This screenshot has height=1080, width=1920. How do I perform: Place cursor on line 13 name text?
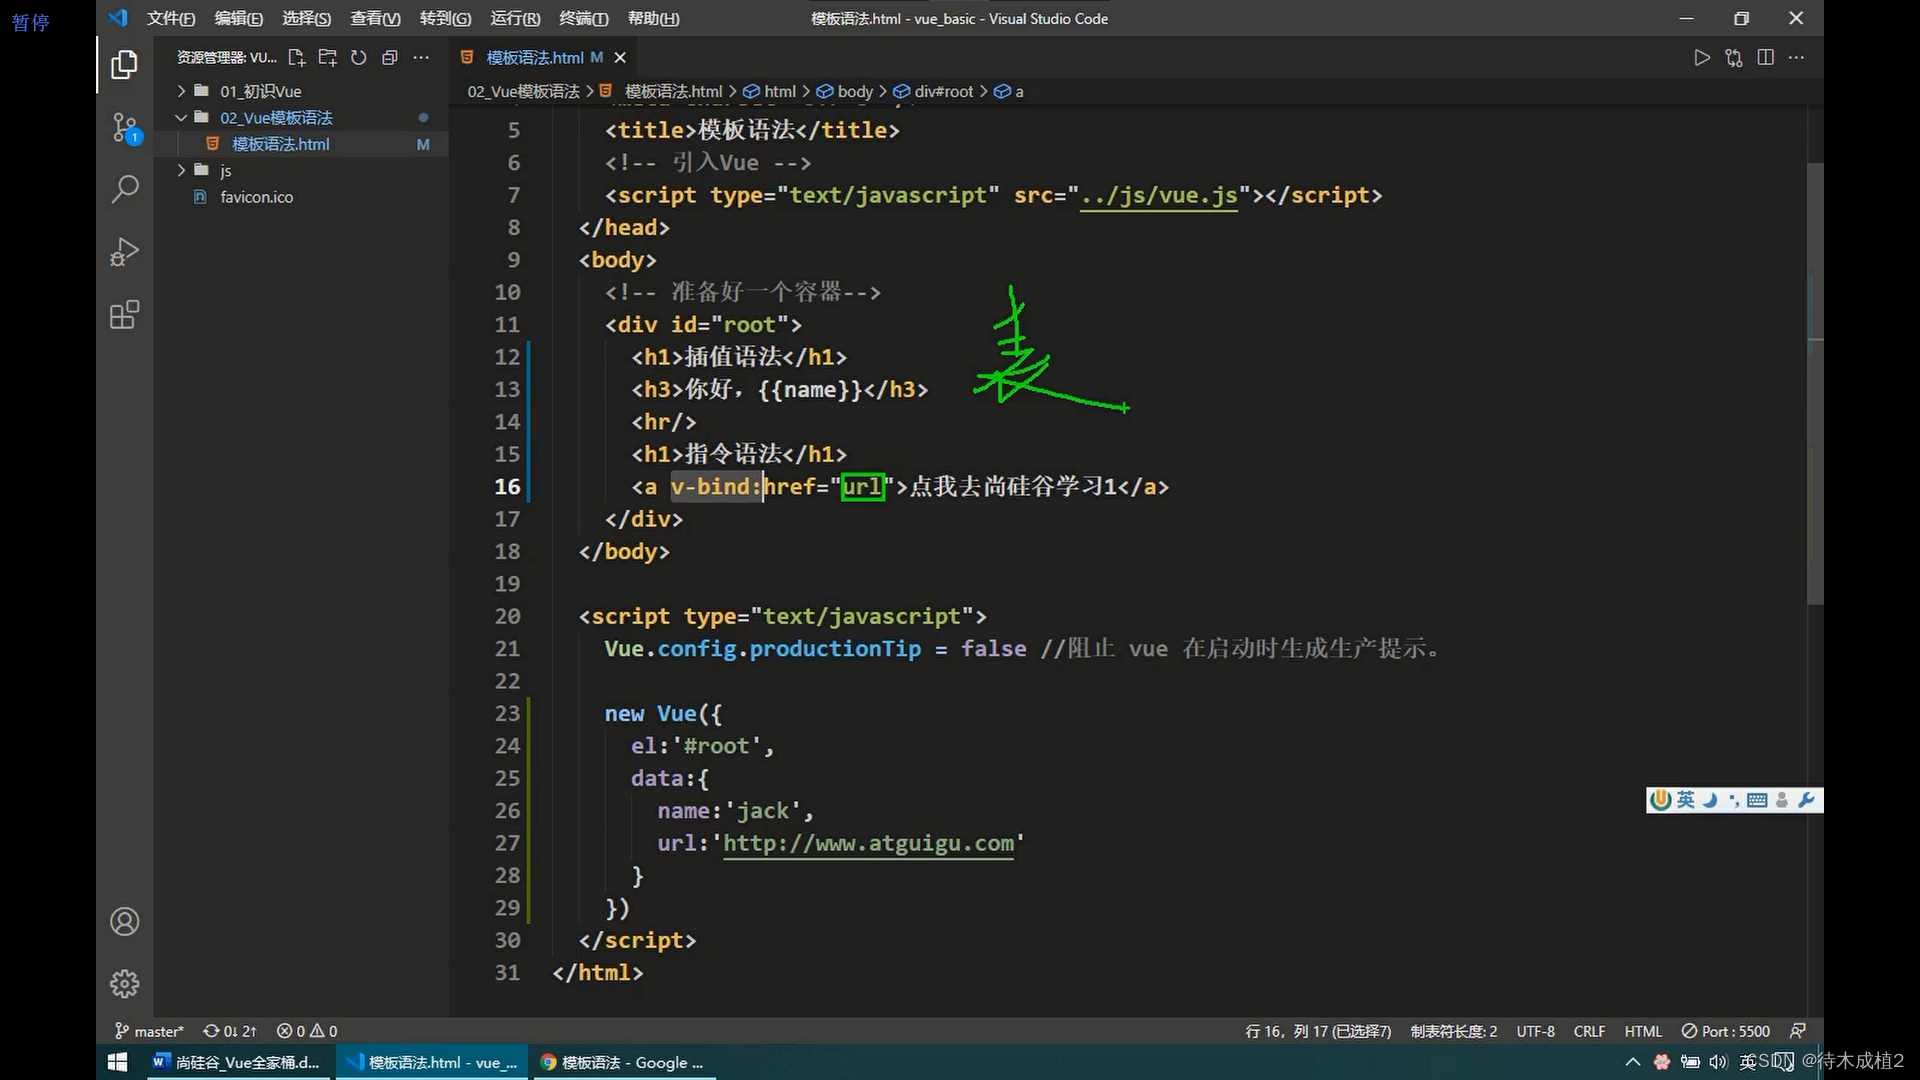coord(810,390)
